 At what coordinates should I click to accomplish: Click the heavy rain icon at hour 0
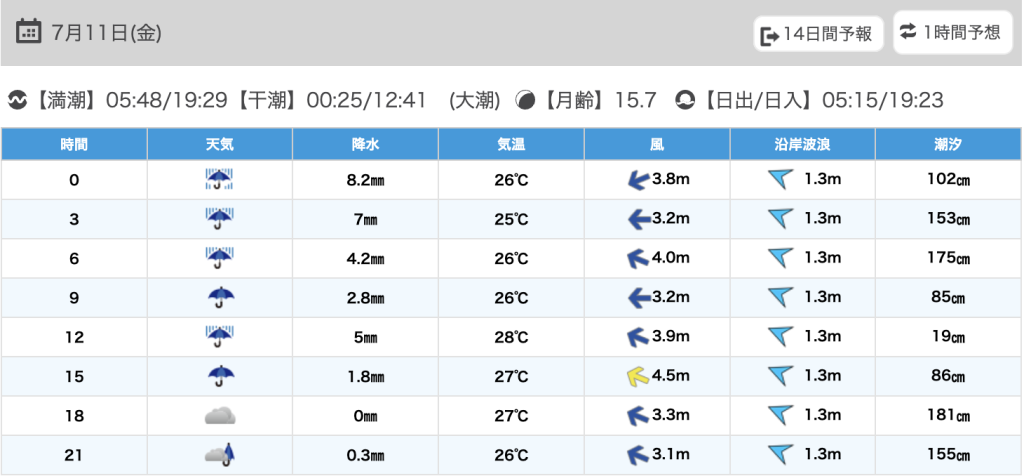(219, 180)
